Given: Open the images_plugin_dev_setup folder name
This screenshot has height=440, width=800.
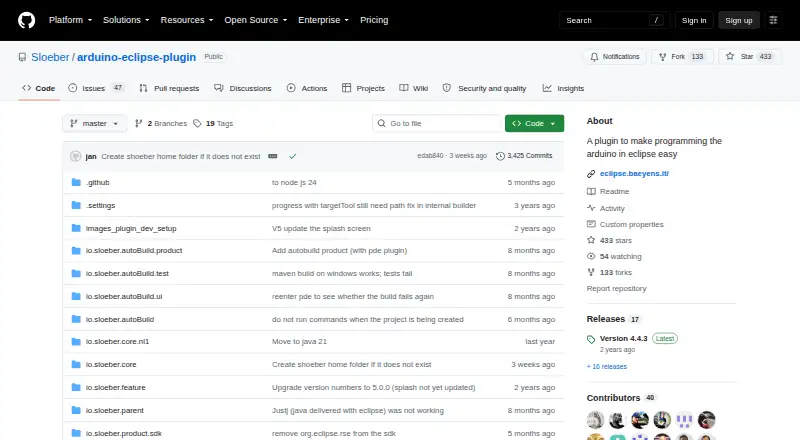Looking at the screenshot, I should click(x=131, y=228).
